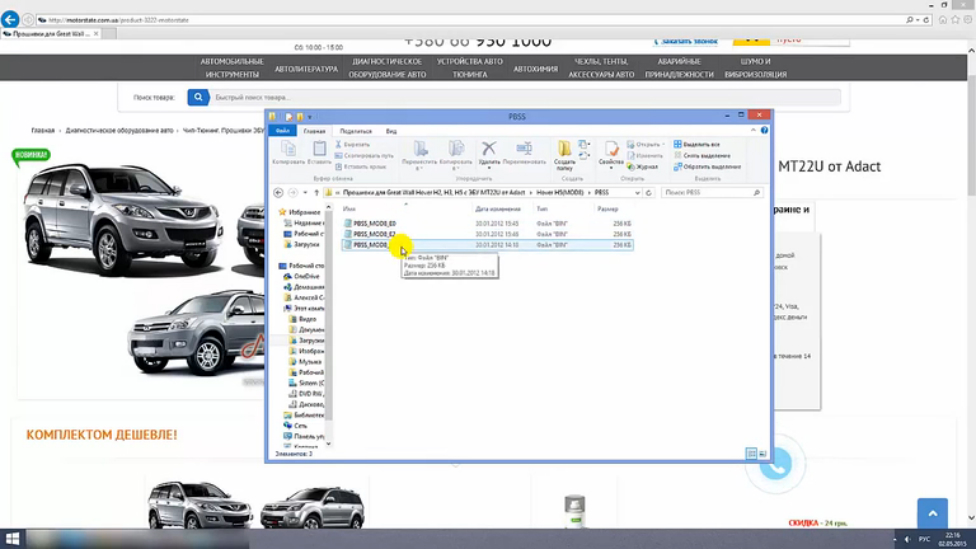
Task: Click Диагностическое оборудование авто breadcrumb link
Action: (x=120, y=131)
